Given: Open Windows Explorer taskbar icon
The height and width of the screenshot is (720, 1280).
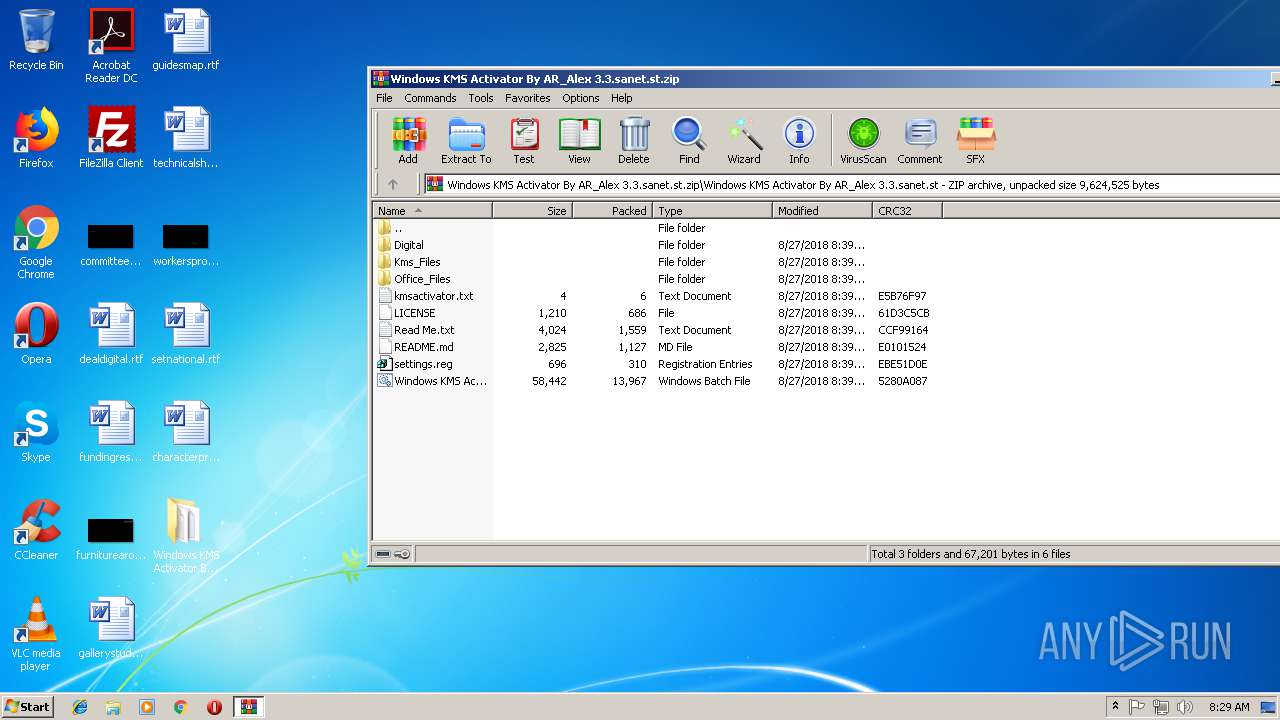Looking at the screenshot, I should pyautogui.click(x=113, y=707).
